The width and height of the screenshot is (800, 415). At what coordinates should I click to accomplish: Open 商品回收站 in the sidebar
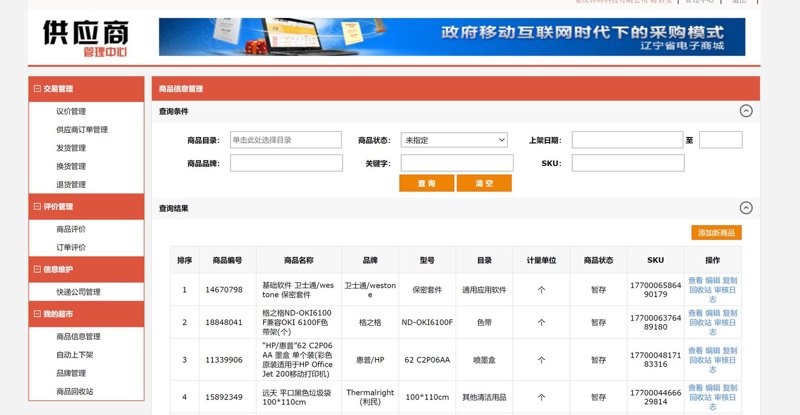tap(75, 392)
